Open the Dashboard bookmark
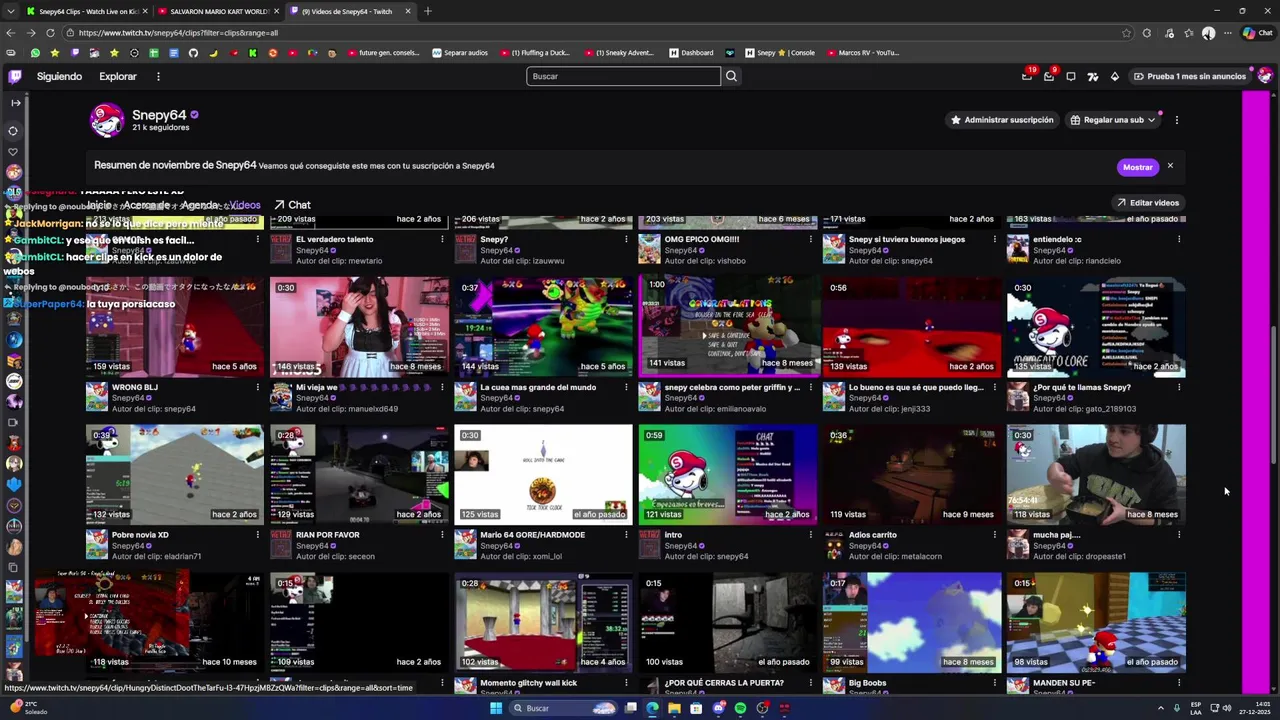 click(x=691, y=53)
